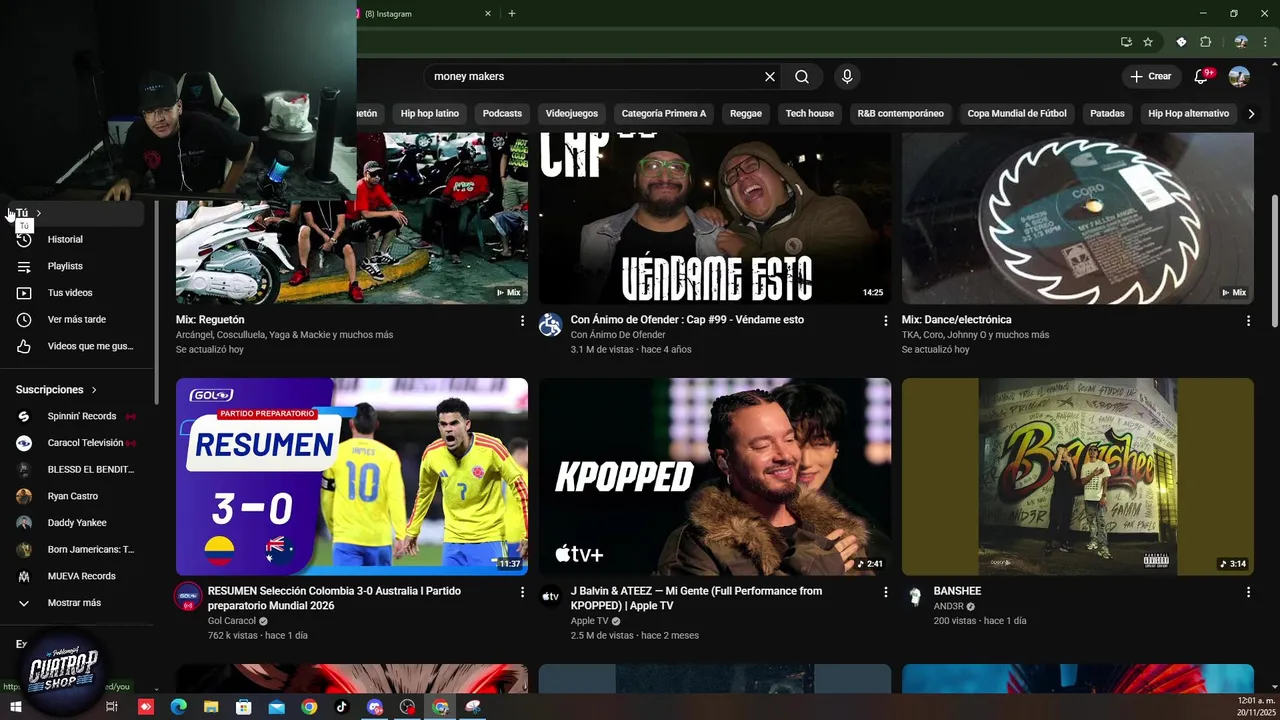Open Task View on the taskbar
Viewport: 1280px width, 720px height.
112,707
